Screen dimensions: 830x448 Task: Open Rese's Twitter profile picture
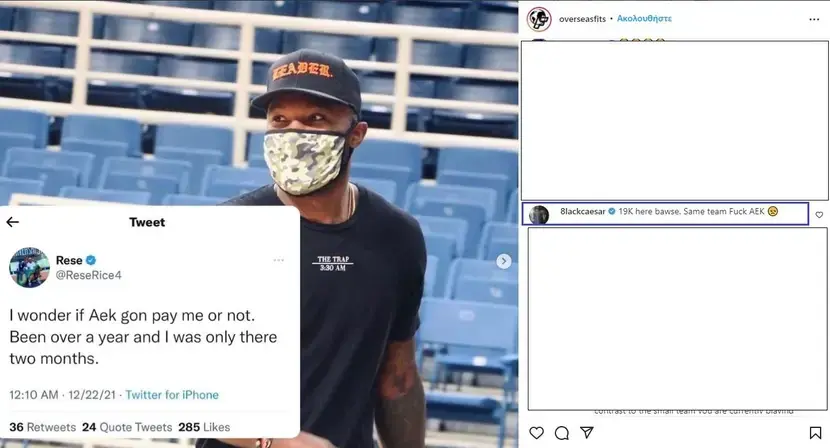(x=30, y=267)
